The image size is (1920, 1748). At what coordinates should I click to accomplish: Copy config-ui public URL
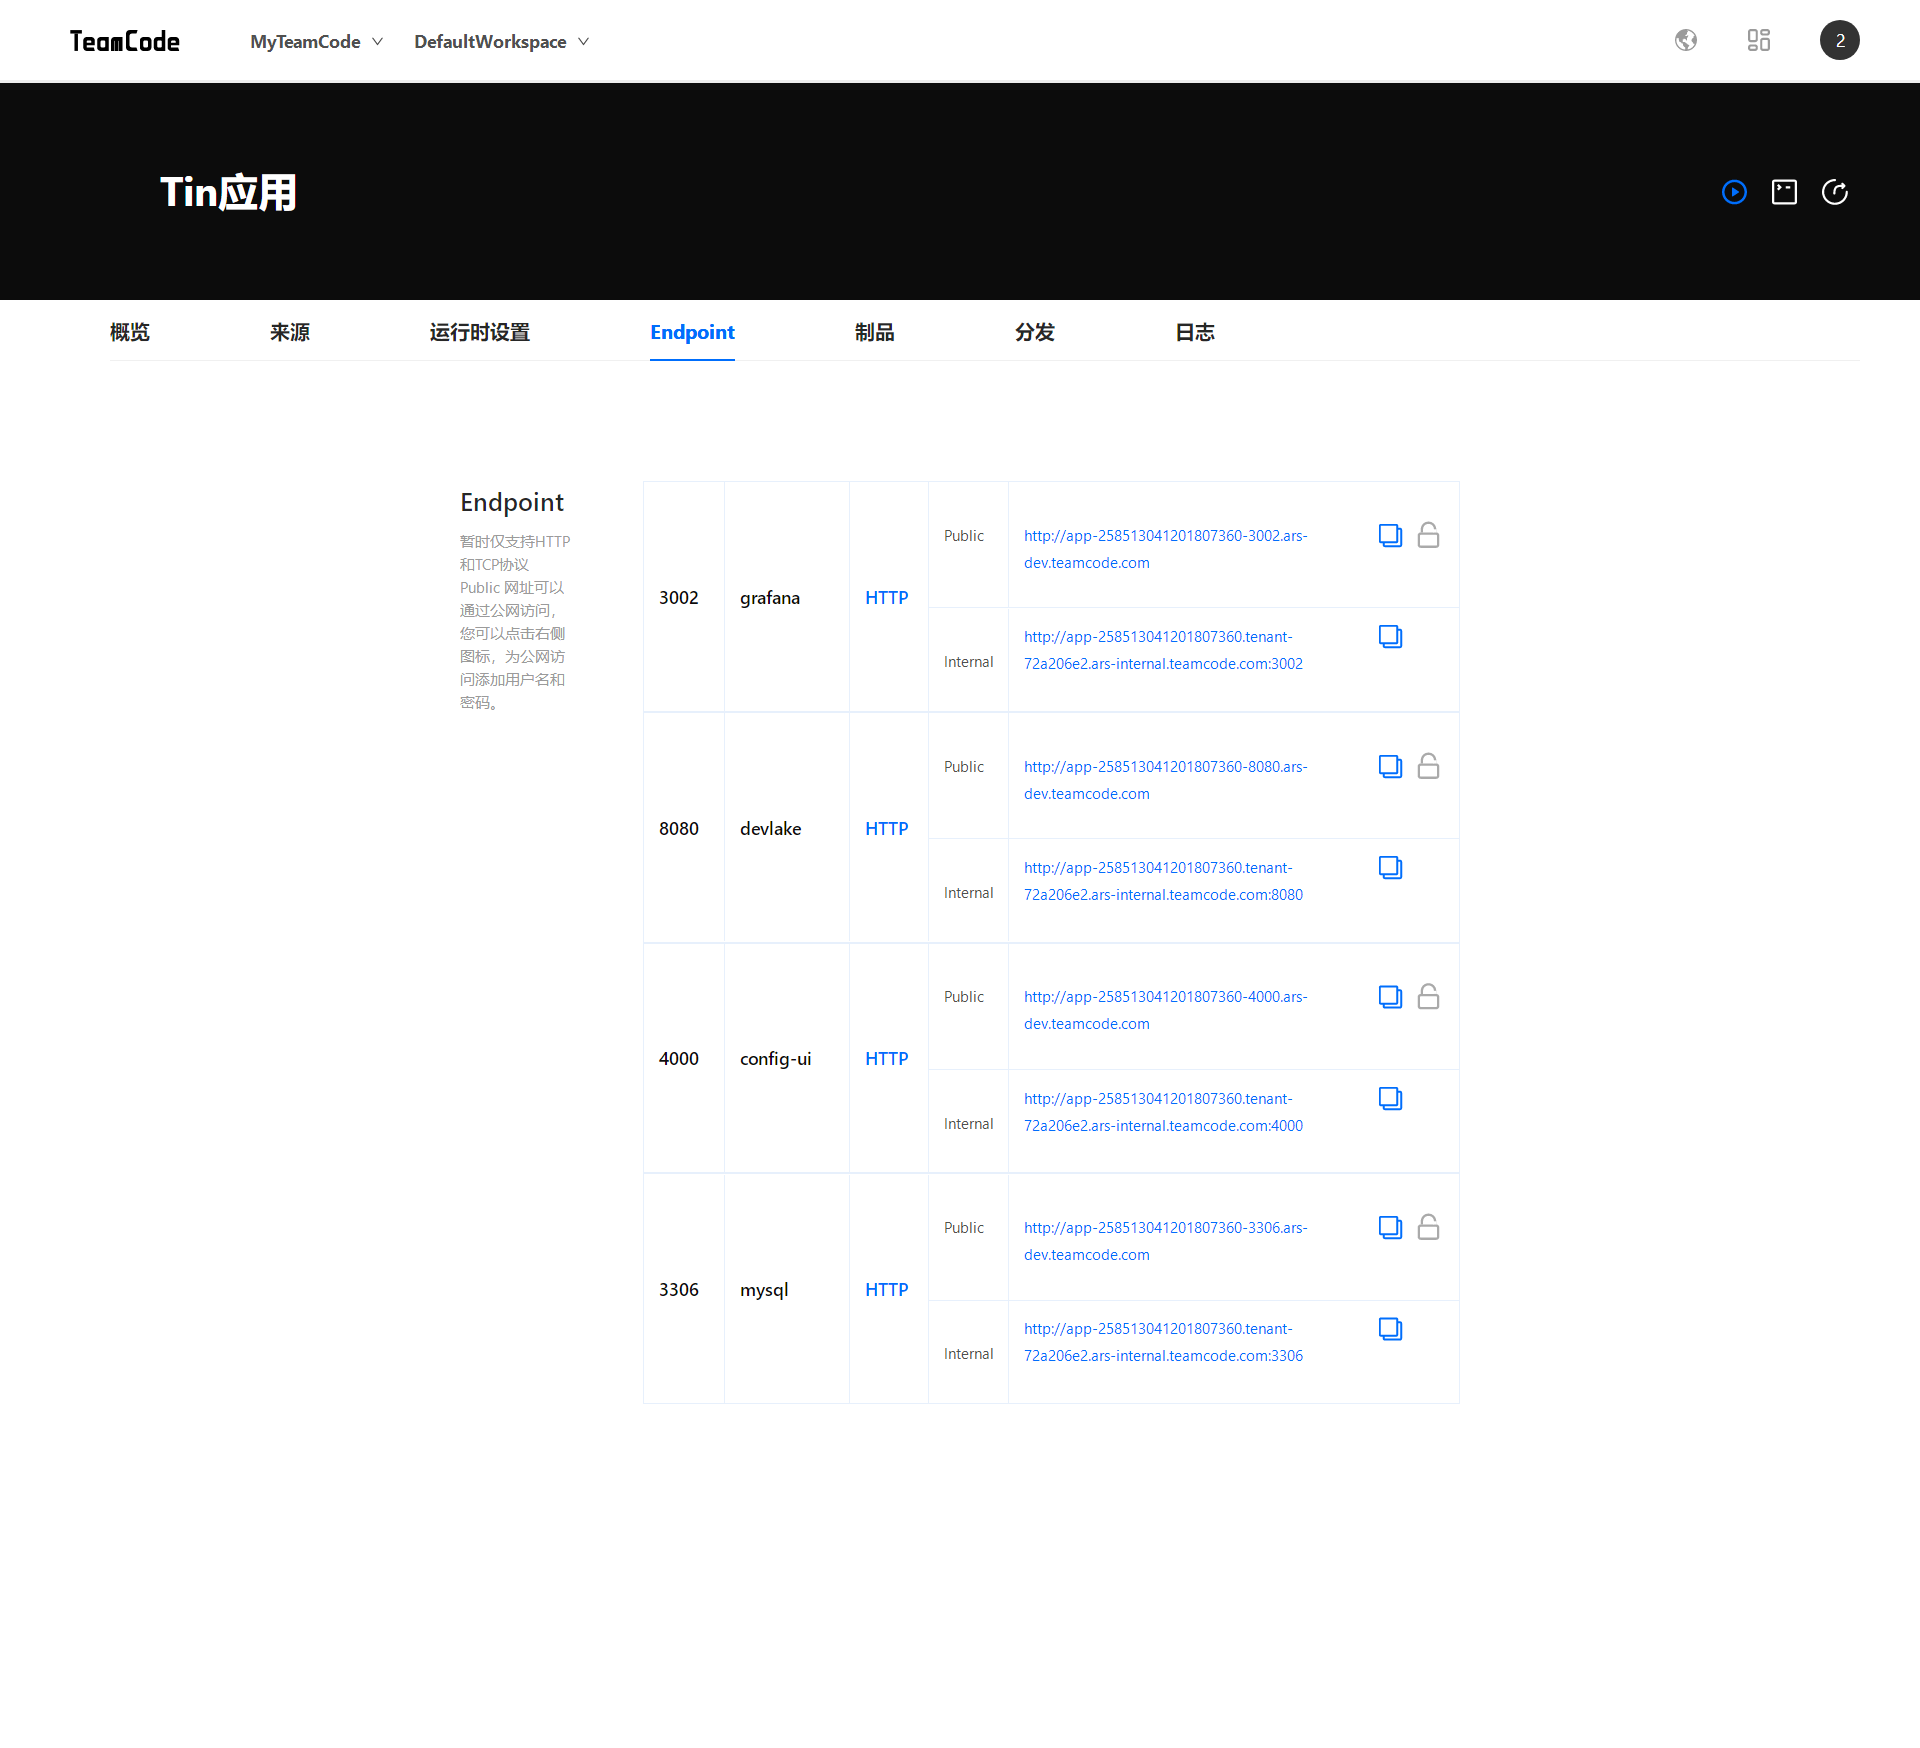(1390, 997)
